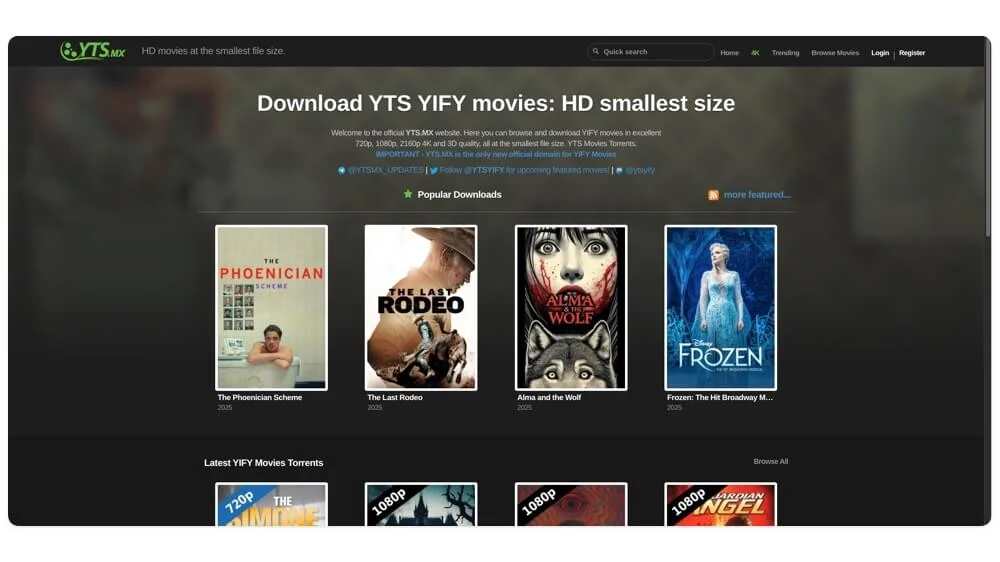Go to the Trending page

coord(785,53)
